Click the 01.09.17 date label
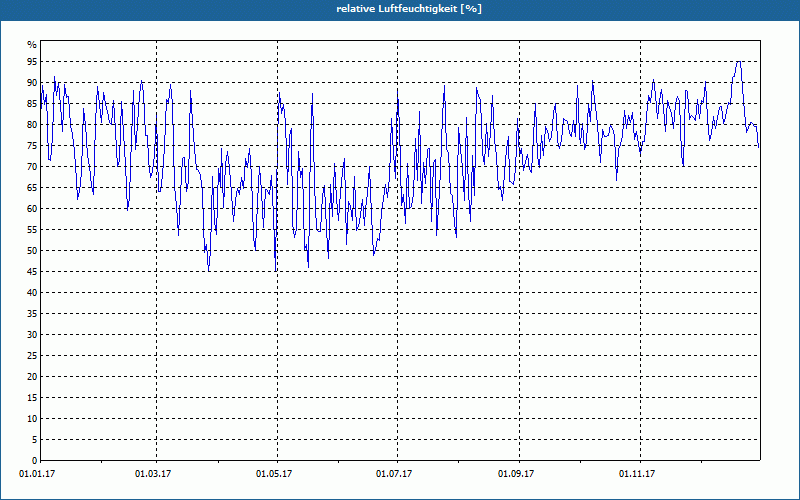800x500 pixels. coord(516,473)
